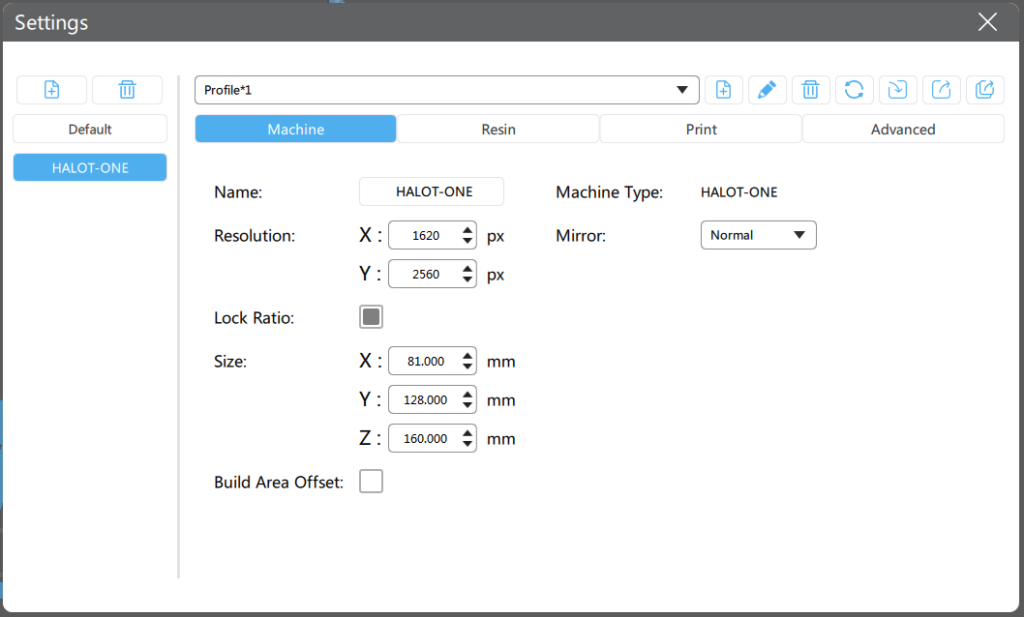The image size is (1024, 617).
Task: Switch to the Machine tab
Action: [x=296, y=129]
